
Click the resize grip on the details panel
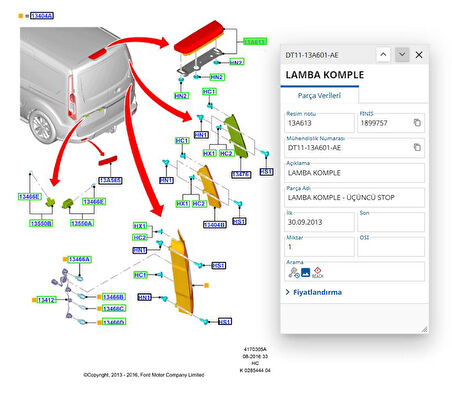point(424,329)
